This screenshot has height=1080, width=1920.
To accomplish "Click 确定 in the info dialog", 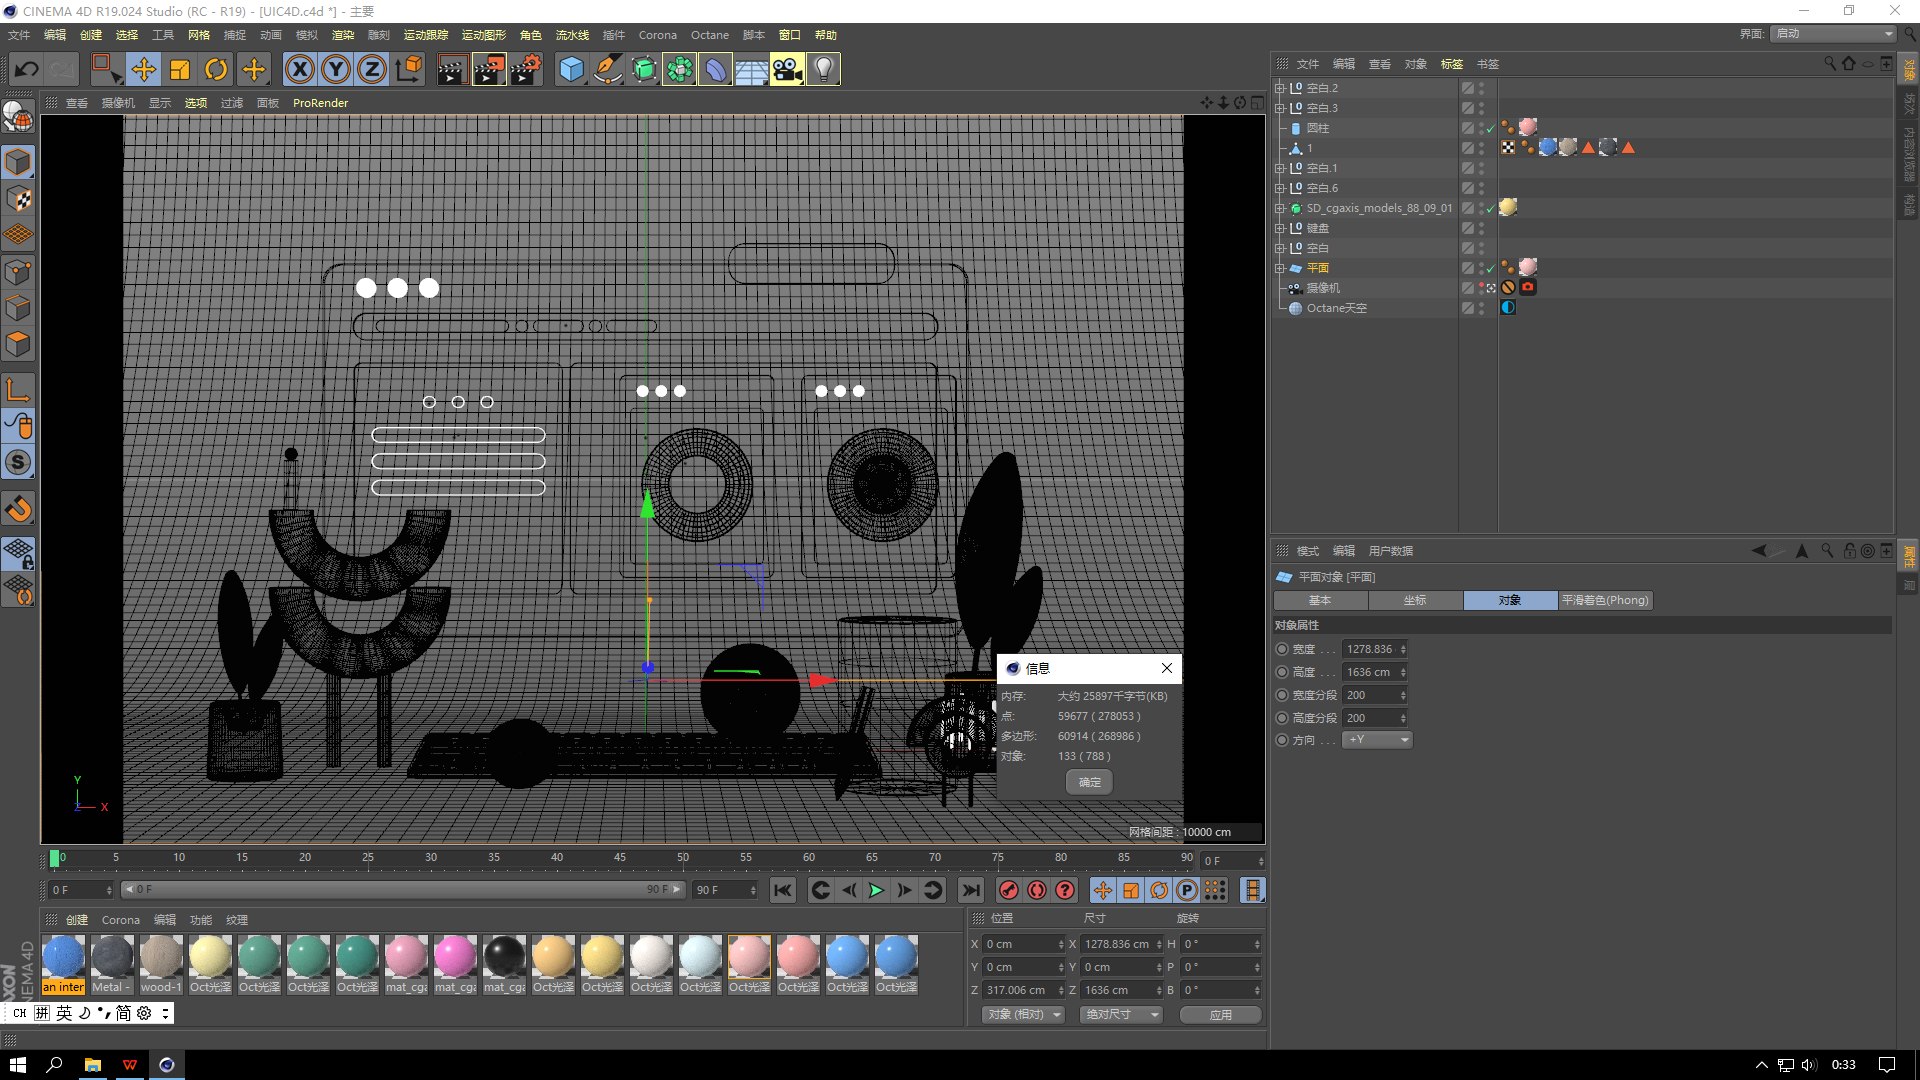I will pyautogui.click(x=1089, y=782).
